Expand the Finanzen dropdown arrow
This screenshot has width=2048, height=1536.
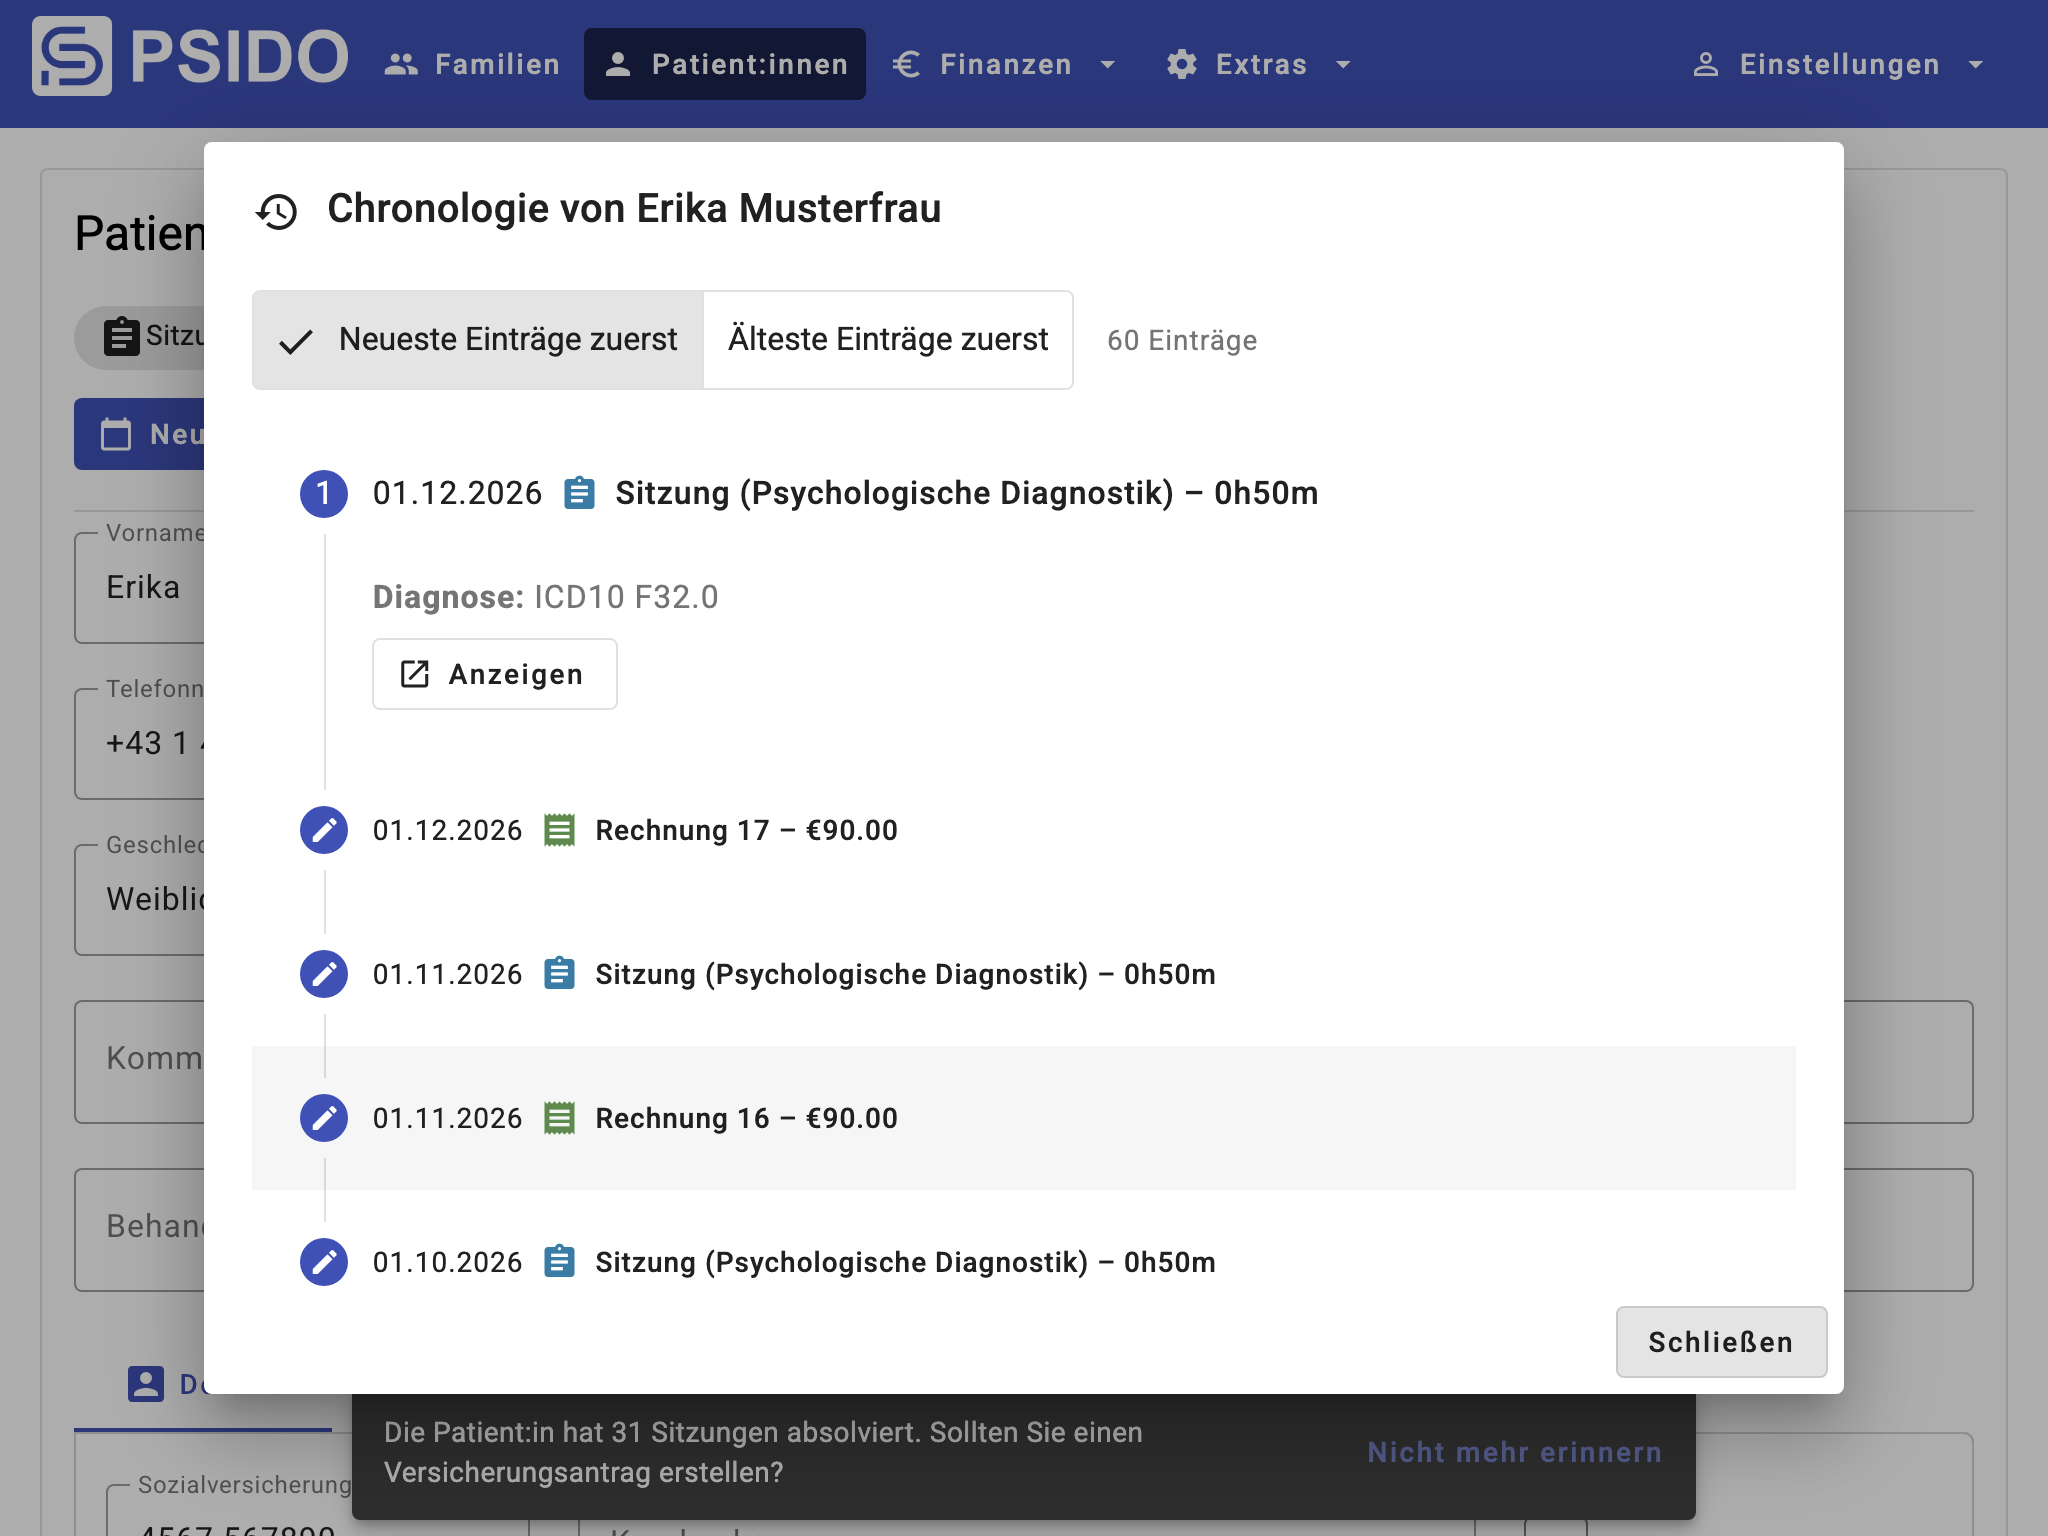1107,65
